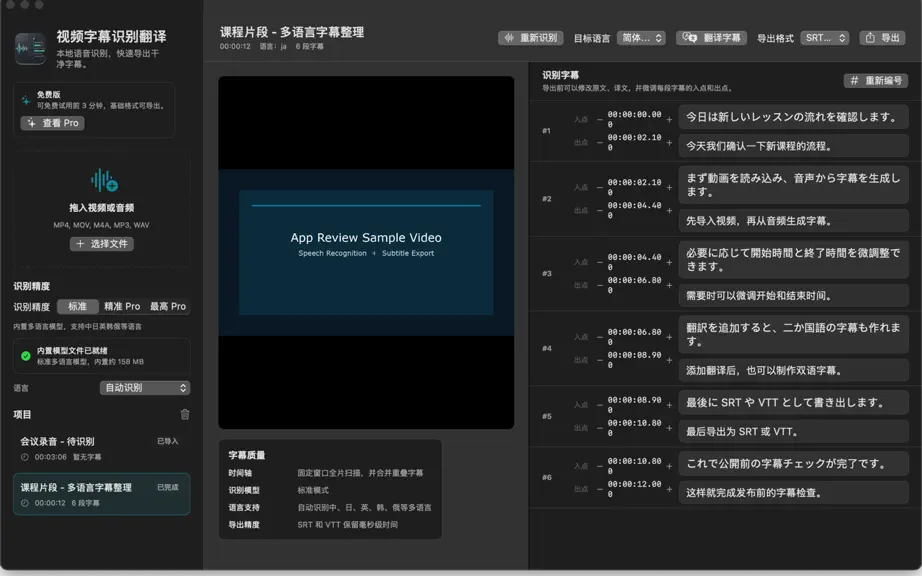Decrease out-point of subtitle #3
The image size is (922, 576).
(599, 285)
